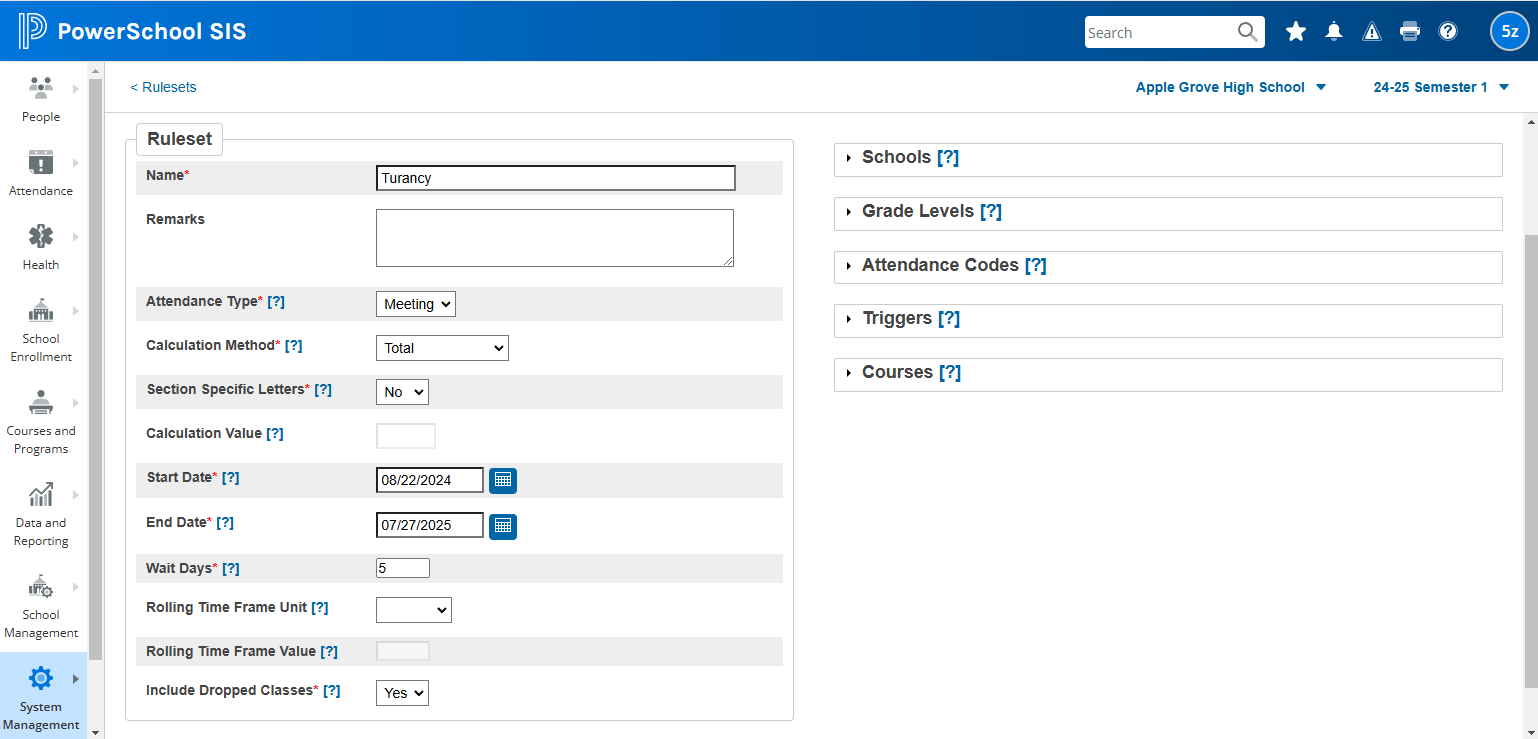
Task: Open help for Grade Levels section
Action: (991, 211)
